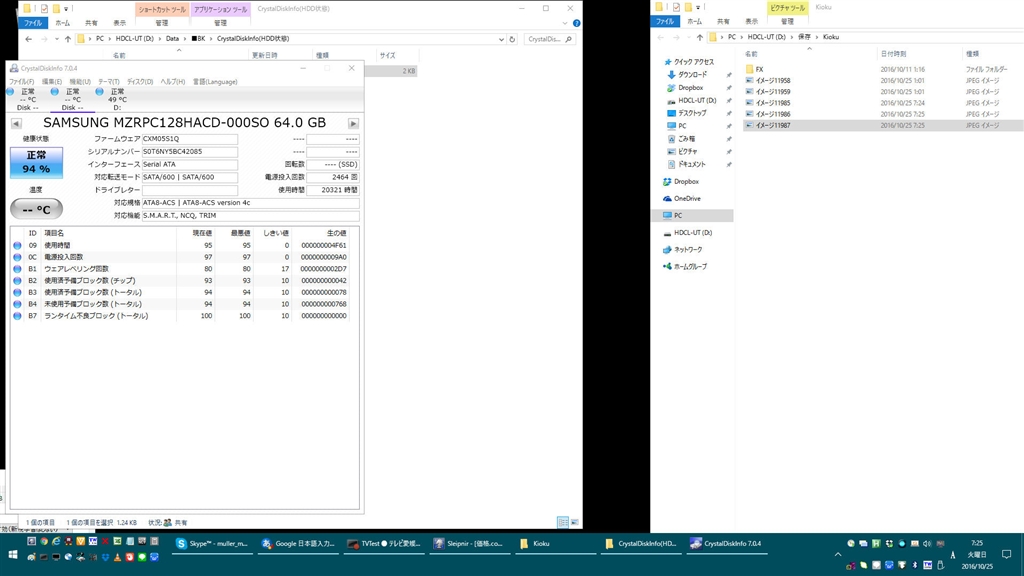Open OneDrive in the navigation pane
Image resolution: width=1024 pixels, height=576 pixels.
pyautogui.click(x=686, y=199)
